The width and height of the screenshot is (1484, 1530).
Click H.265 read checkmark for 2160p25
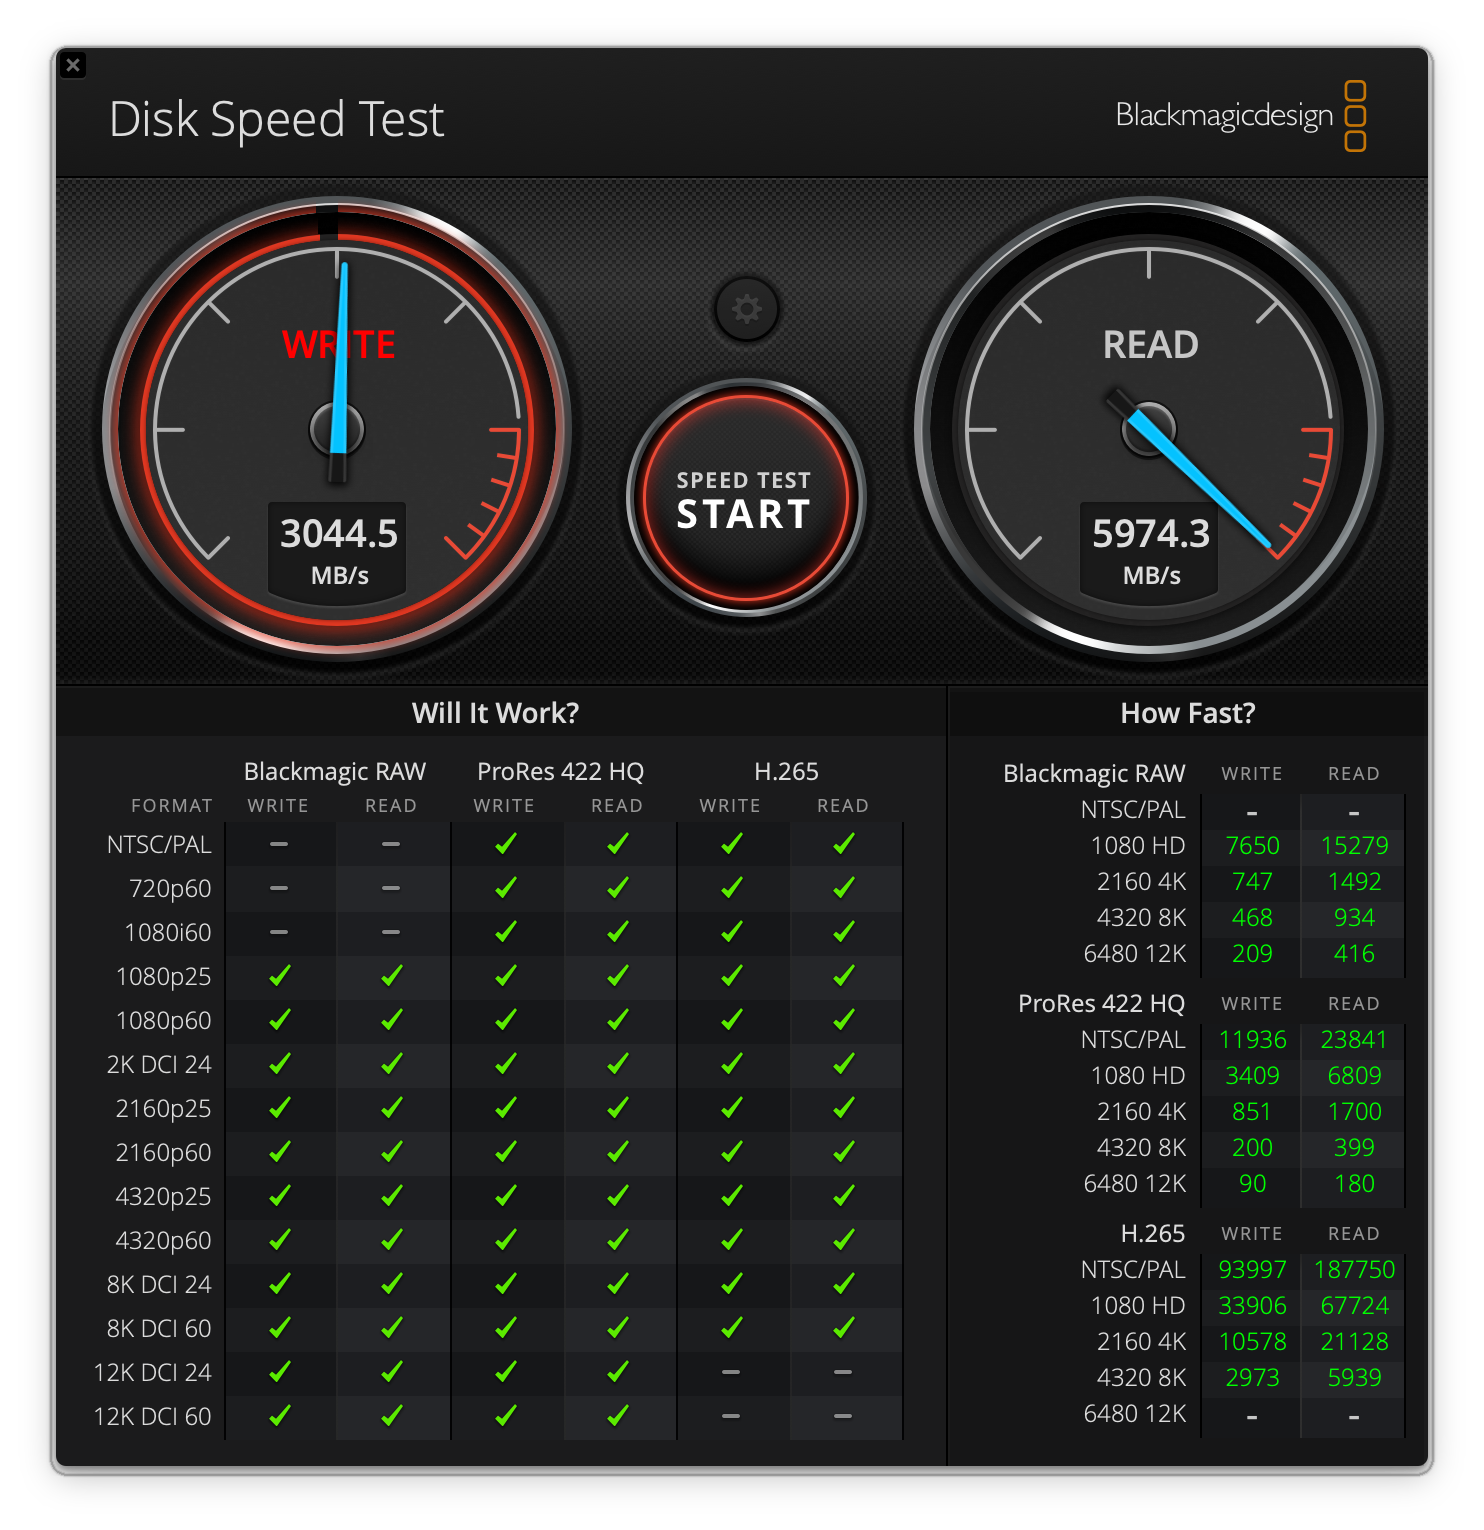pyautogui.click(x=844, y=1107)
